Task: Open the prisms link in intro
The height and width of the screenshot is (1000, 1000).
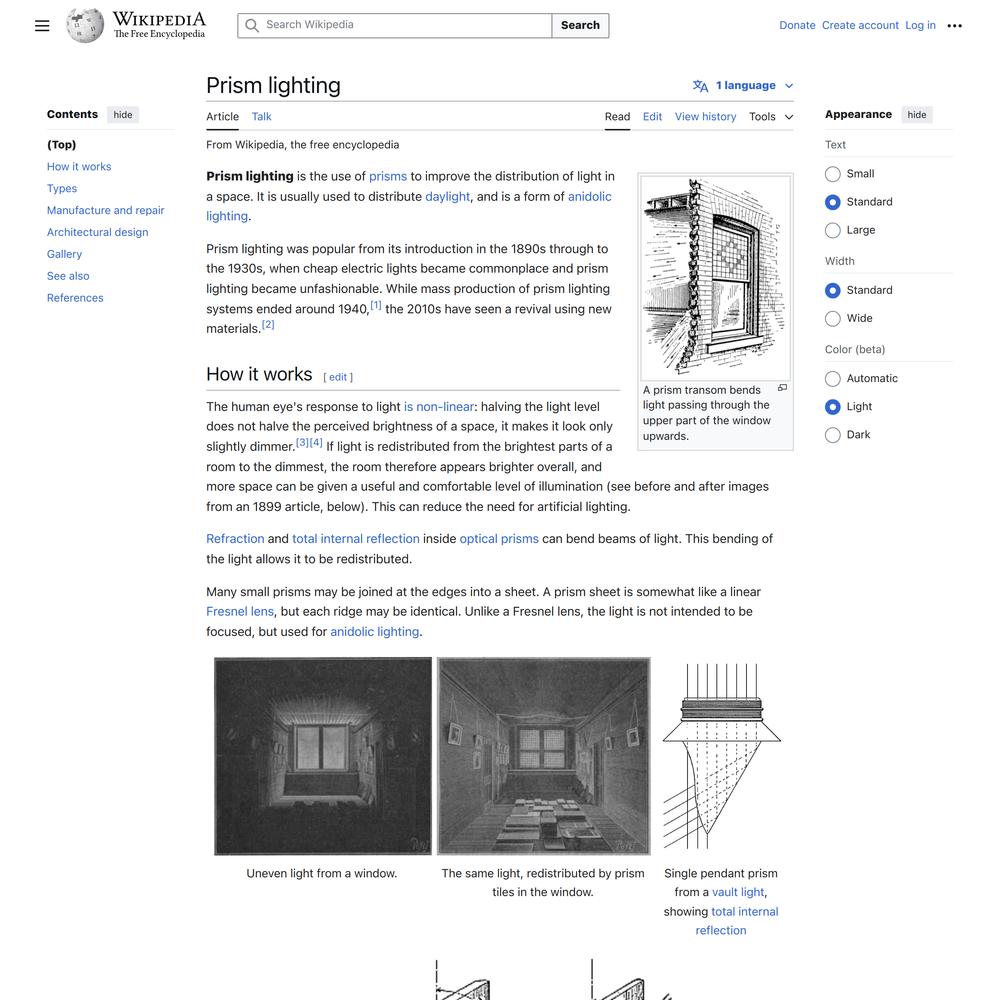Action: 388,177
